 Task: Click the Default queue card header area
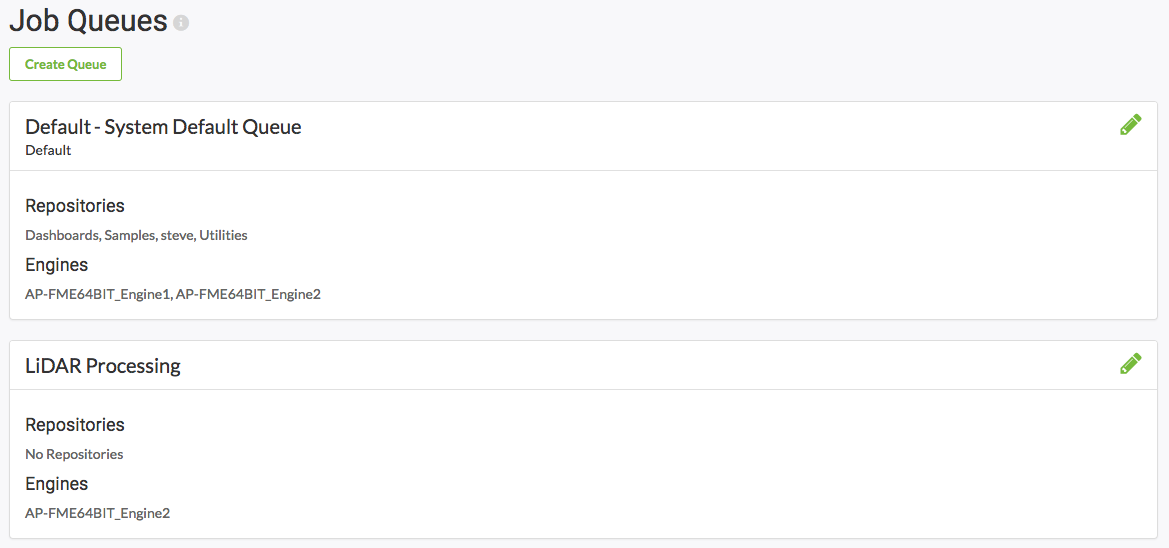coord(583,136)
